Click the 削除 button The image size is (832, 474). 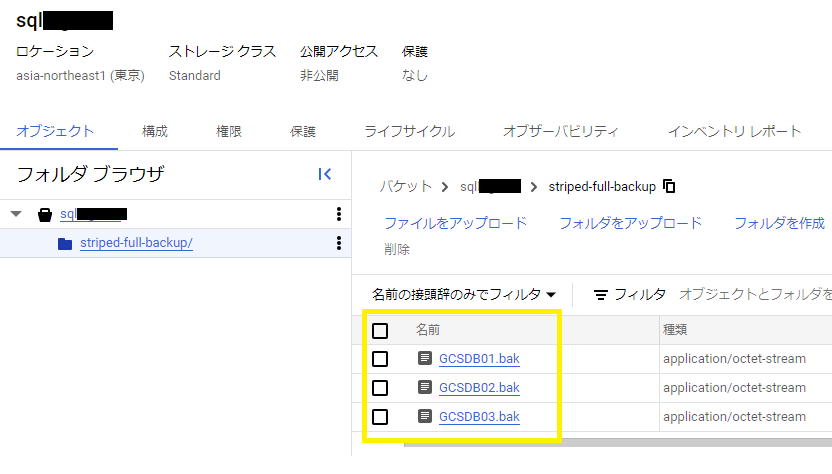pyautogui.click(x=397, y=249)
